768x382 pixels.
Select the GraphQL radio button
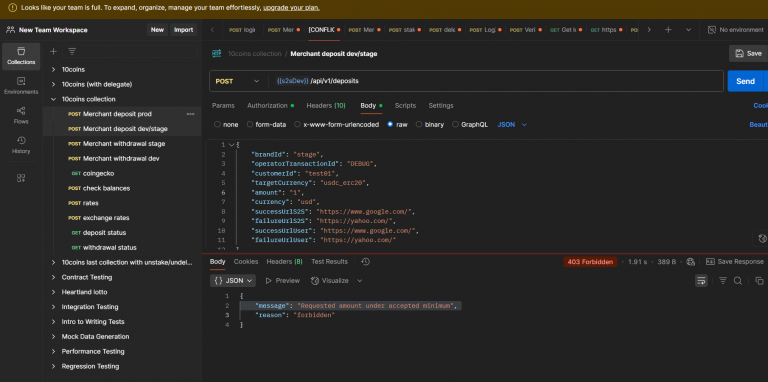tap(455, 124)
